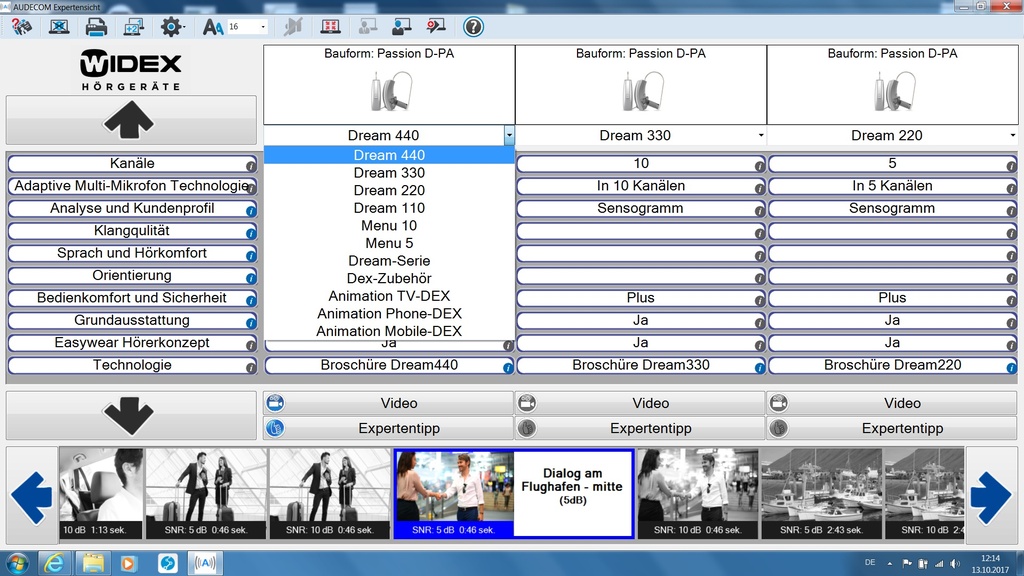Click the font size AA icon
The height and width of the screenshot is (576, 1024).
212,27
